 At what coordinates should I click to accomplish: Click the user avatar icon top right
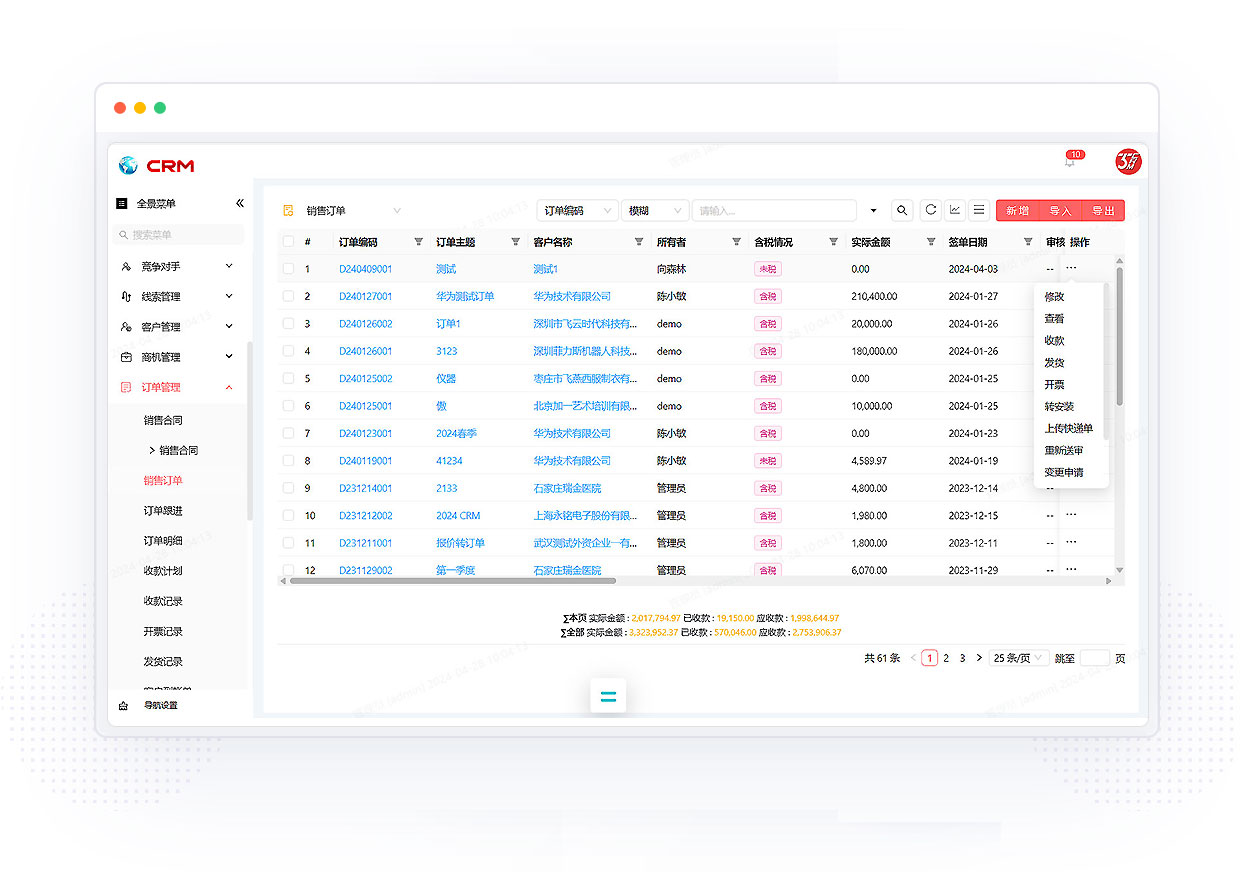[1128, 161]
